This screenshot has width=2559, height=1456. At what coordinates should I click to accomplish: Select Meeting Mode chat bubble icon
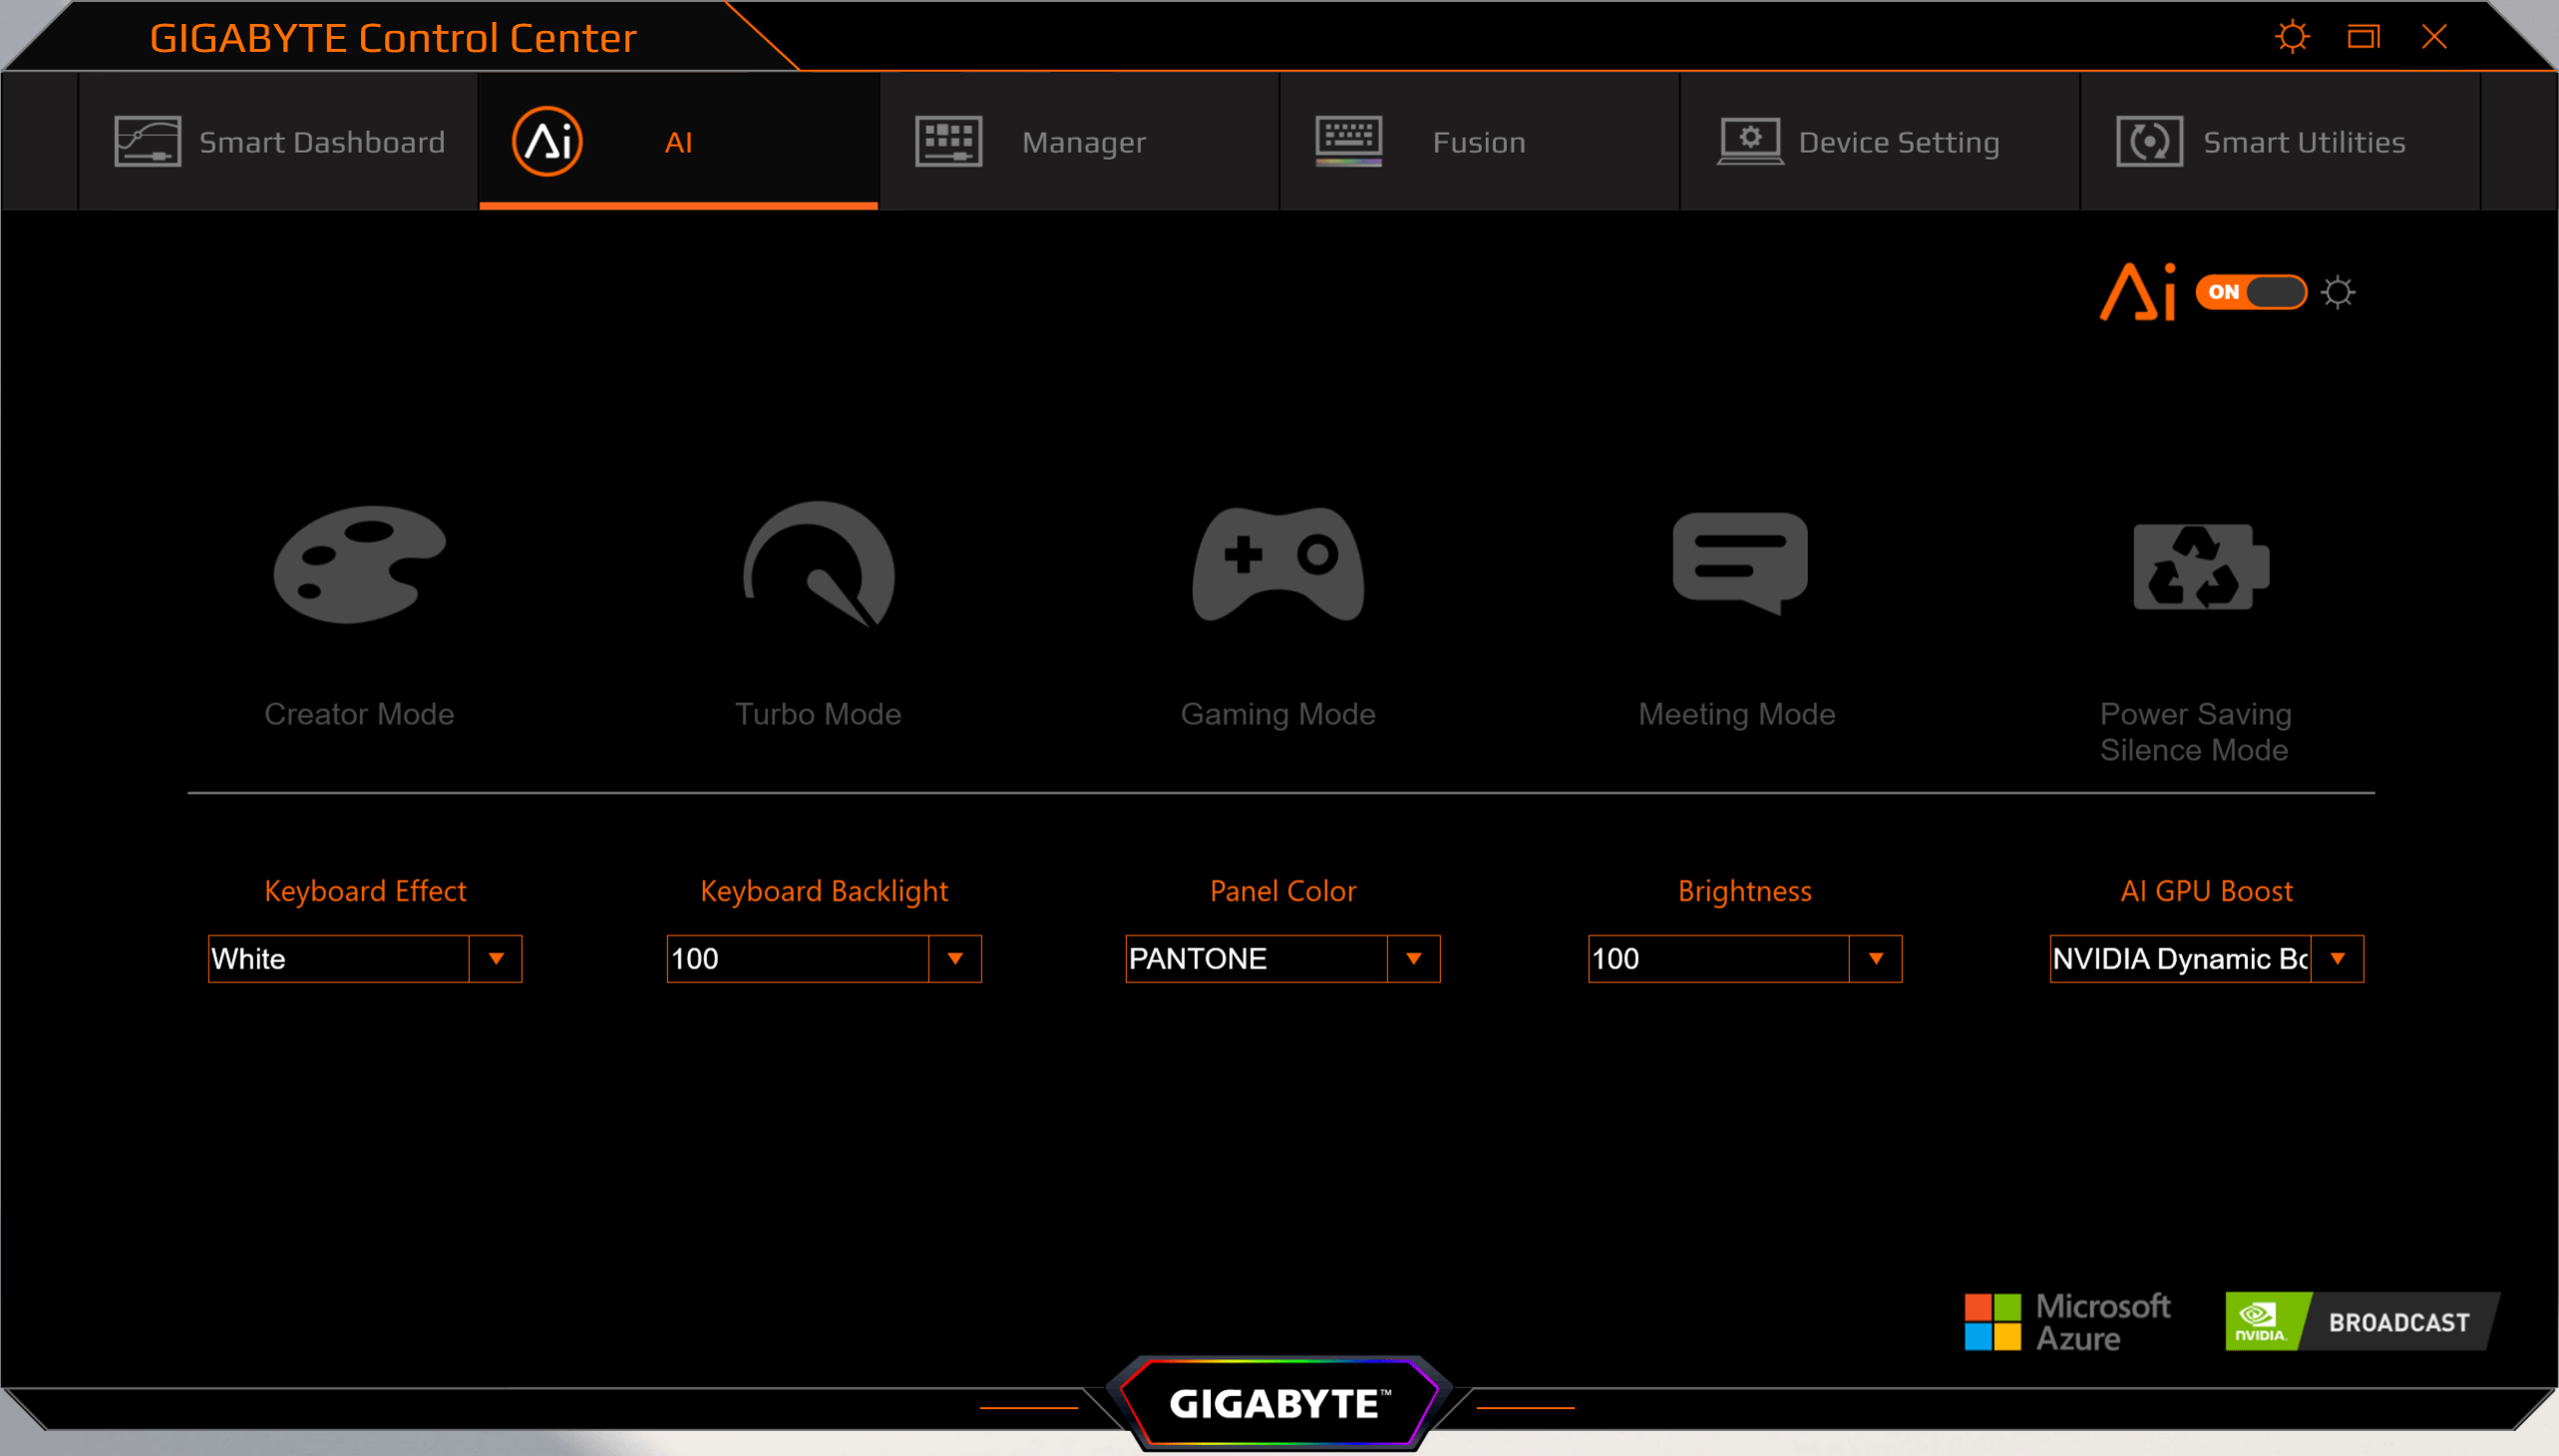coord(1739,562)
